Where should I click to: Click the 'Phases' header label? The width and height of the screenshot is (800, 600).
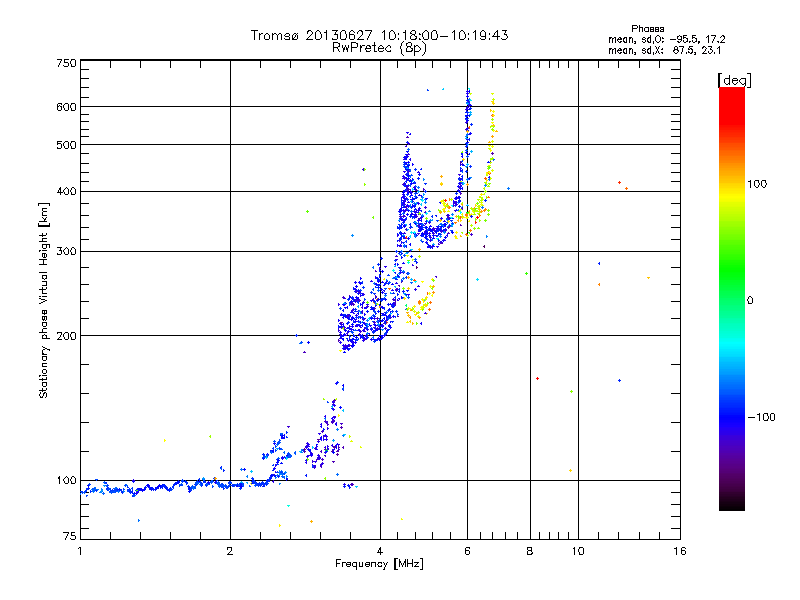pyautogui.click(x=647, y=29)
